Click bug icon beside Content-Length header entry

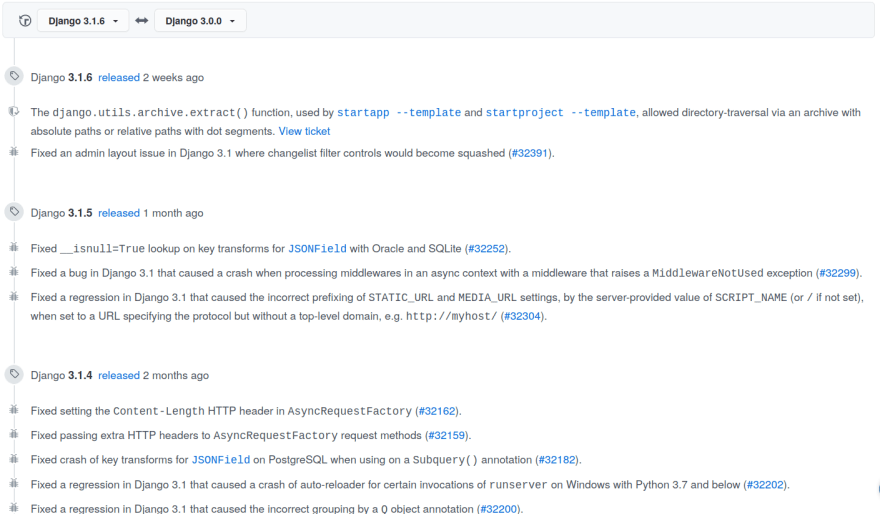[x=14, y=410]
